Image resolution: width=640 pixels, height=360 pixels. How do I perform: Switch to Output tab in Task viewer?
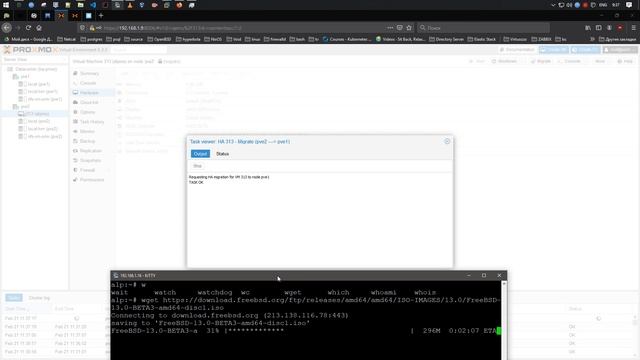(200, 154)
